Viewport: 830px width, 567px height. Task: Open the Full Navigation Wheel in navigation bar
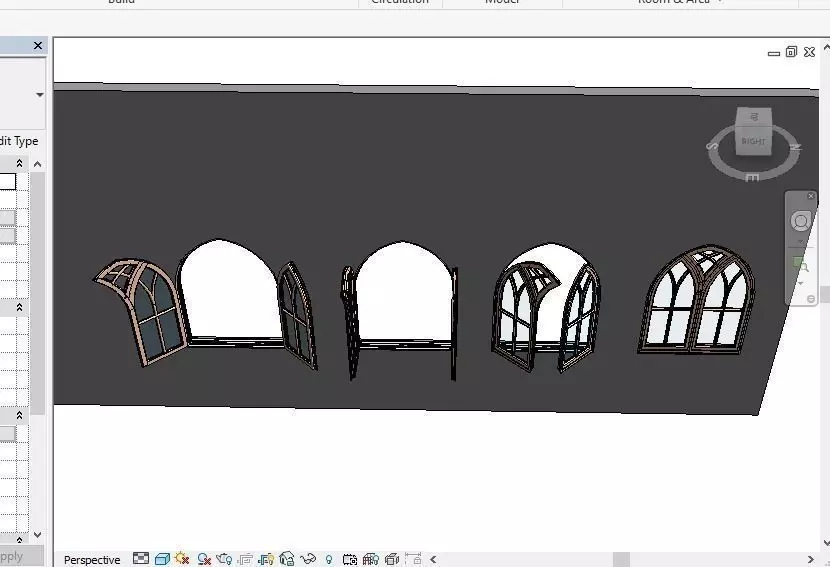click(800, 221)
